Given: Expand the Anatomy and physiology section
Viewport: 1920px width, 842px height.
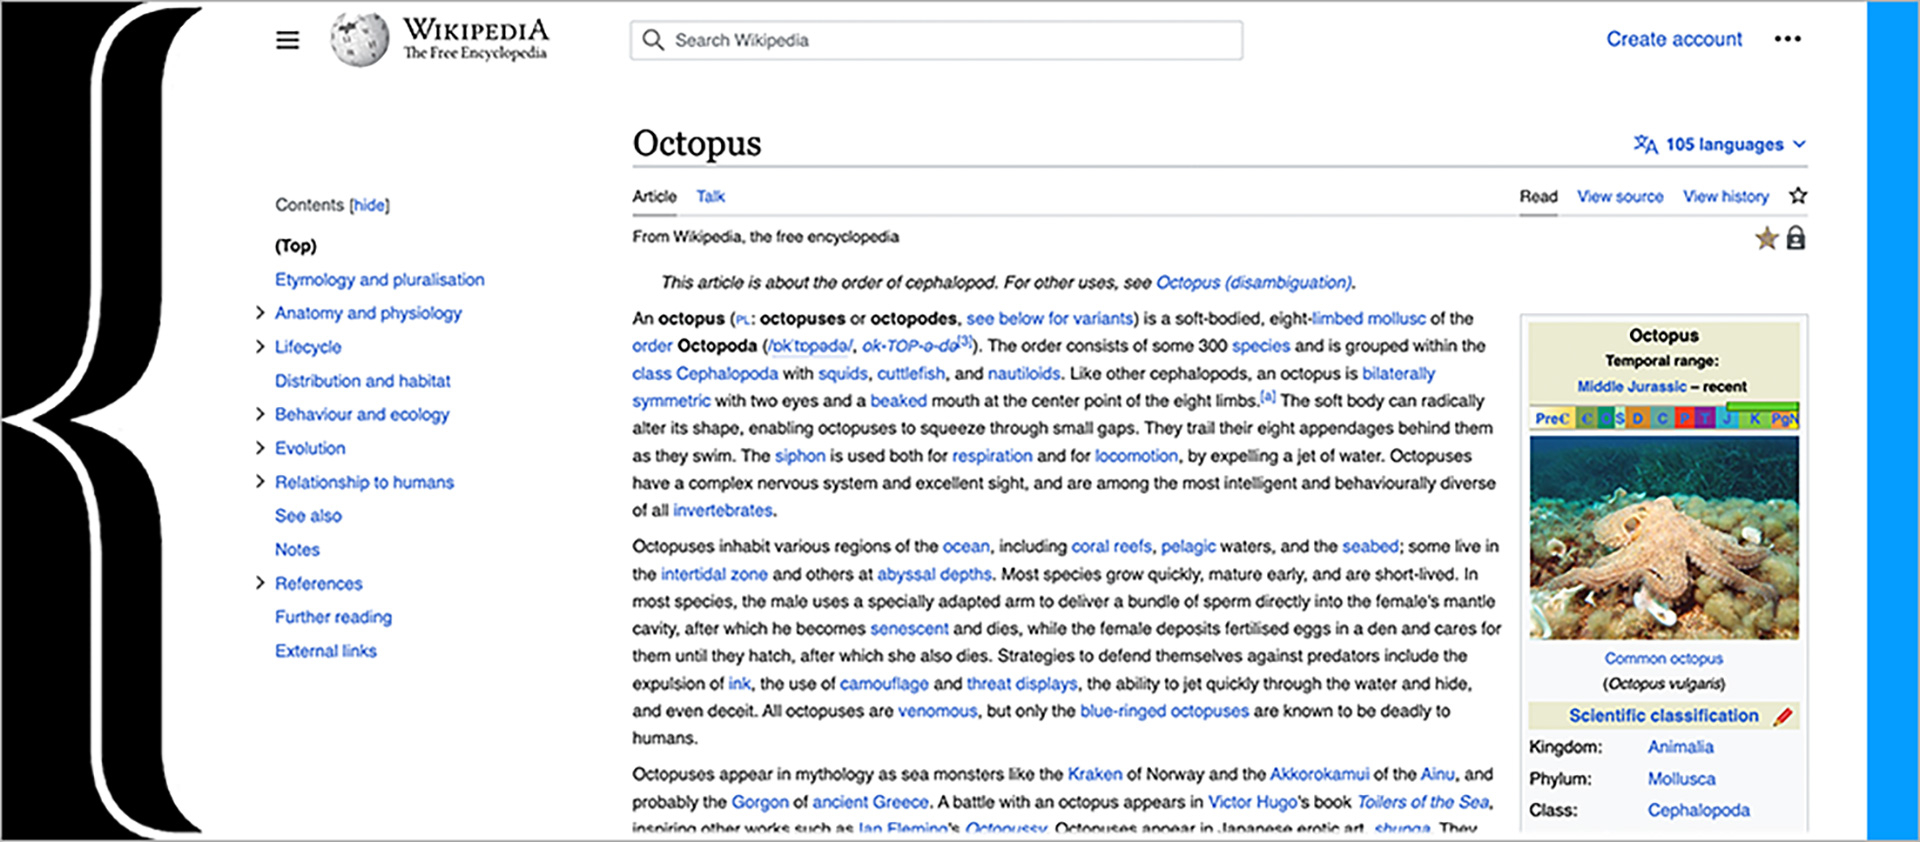Looking at the screenshot, I should (x=260, y=313).
